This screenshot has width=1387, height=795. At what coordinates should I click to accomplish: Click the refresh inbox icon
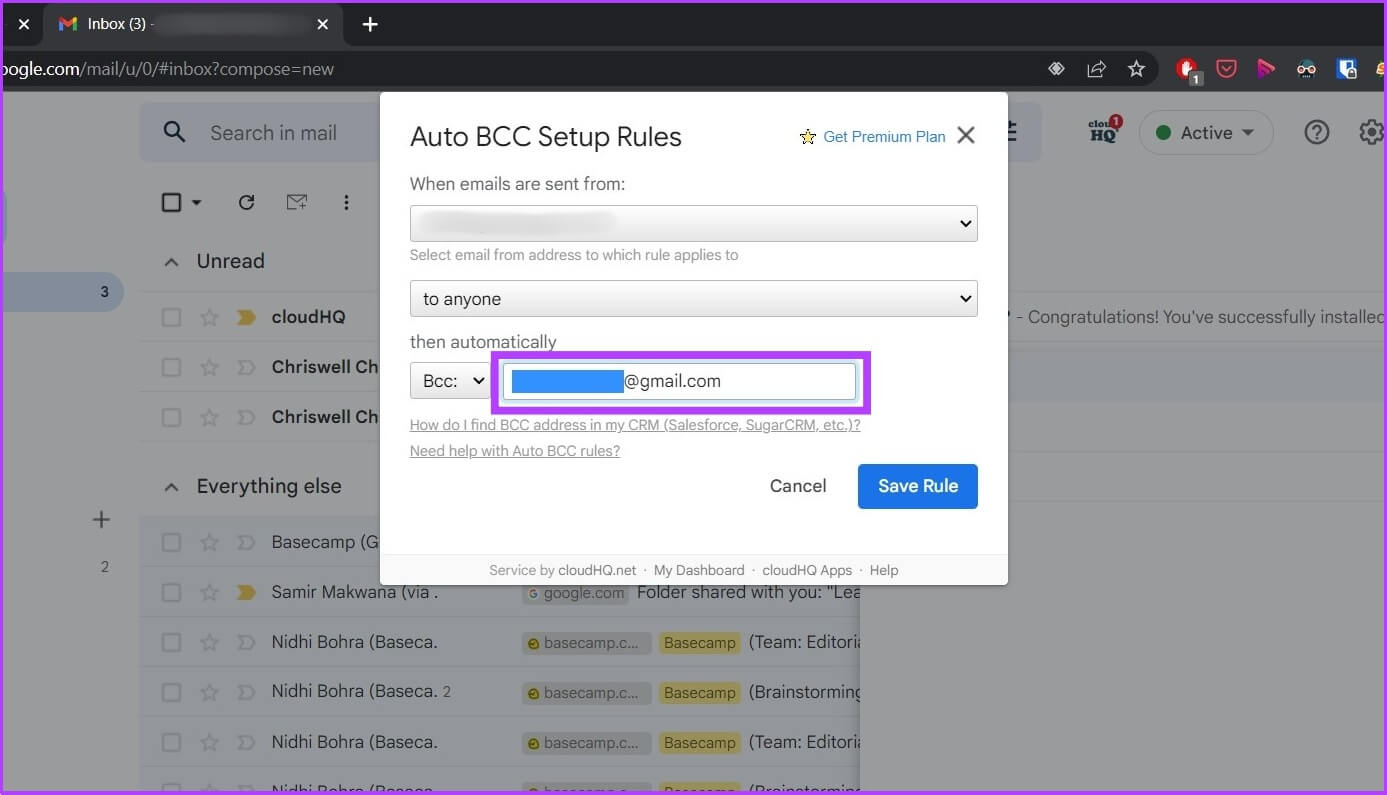246,202
